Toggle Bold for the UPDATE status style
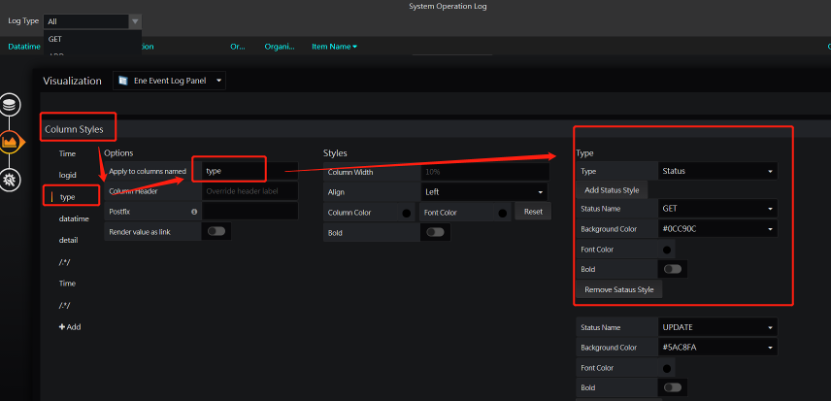Viewport: 832px width, 402px height. click(x=673, y=387)
